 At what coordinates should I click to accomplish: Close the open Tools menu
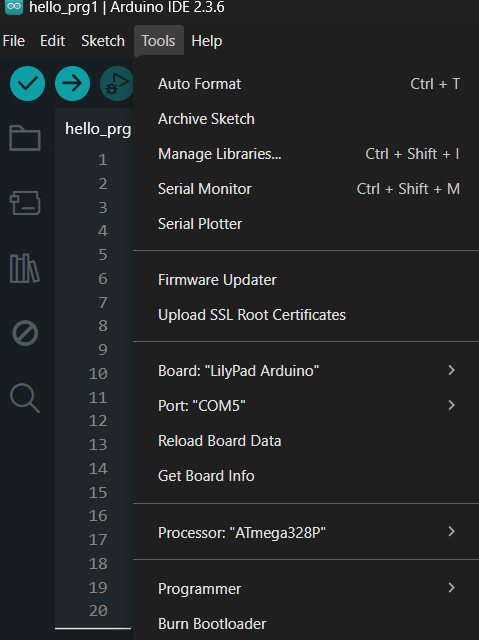click(x=158, y=41)
